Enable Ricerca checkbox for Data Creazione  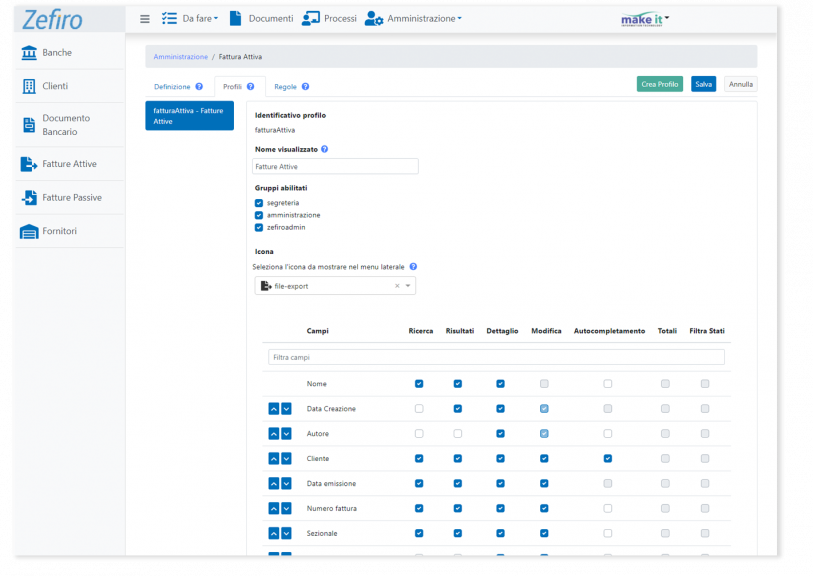point(419,409)
